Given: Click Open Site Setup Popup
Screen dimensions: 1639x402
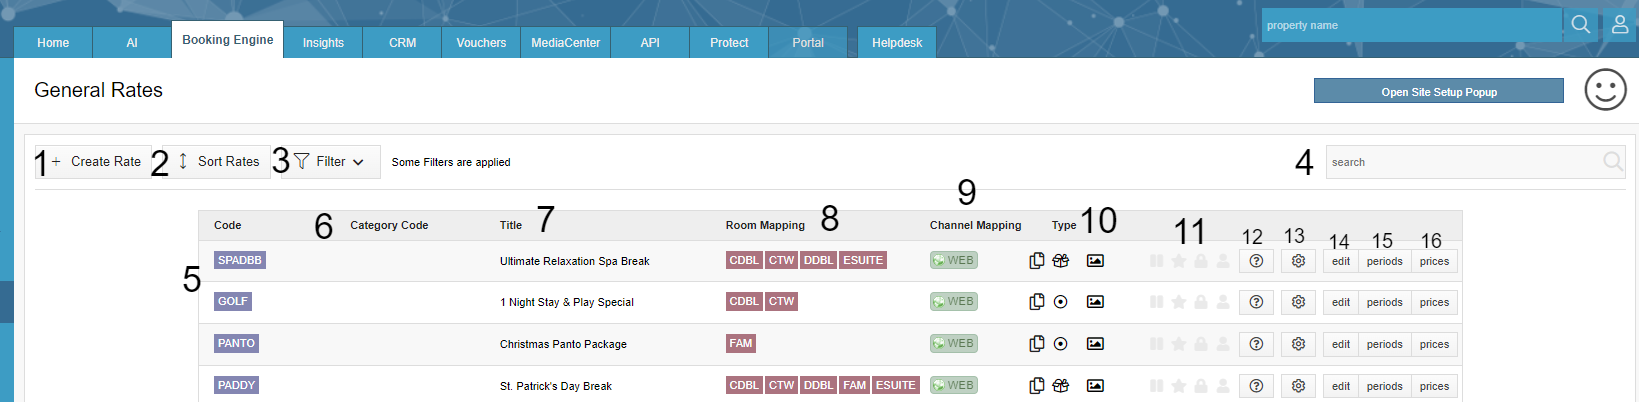Looking at the screenshot, I should [x=1438, y=91].
